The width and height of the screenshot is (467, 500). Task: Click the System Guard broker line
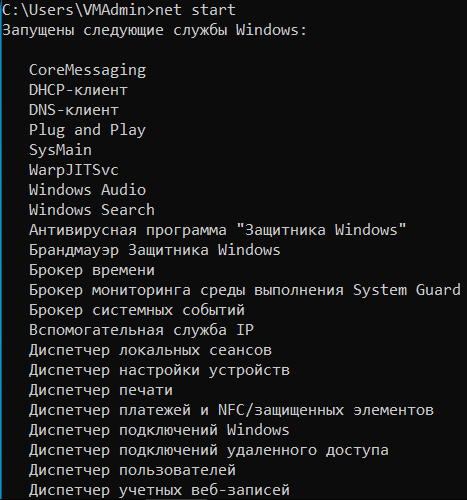pyautogui.click(x=245, y=290)
